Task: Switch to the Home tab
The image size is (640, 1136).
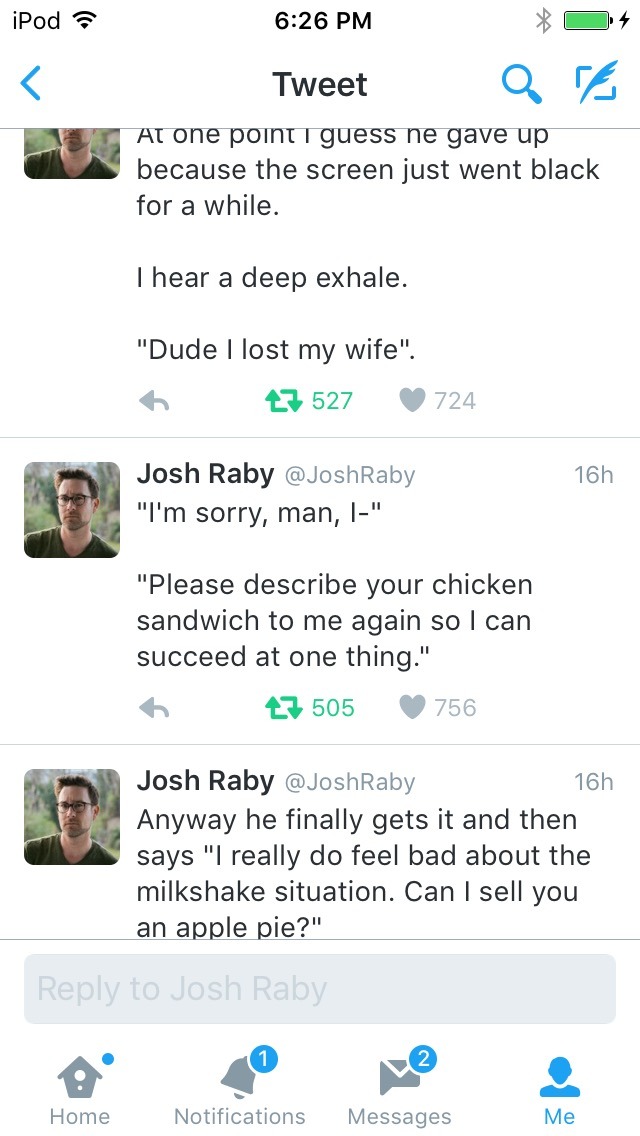Action: pyautogui.click(x=79, y=1090)
